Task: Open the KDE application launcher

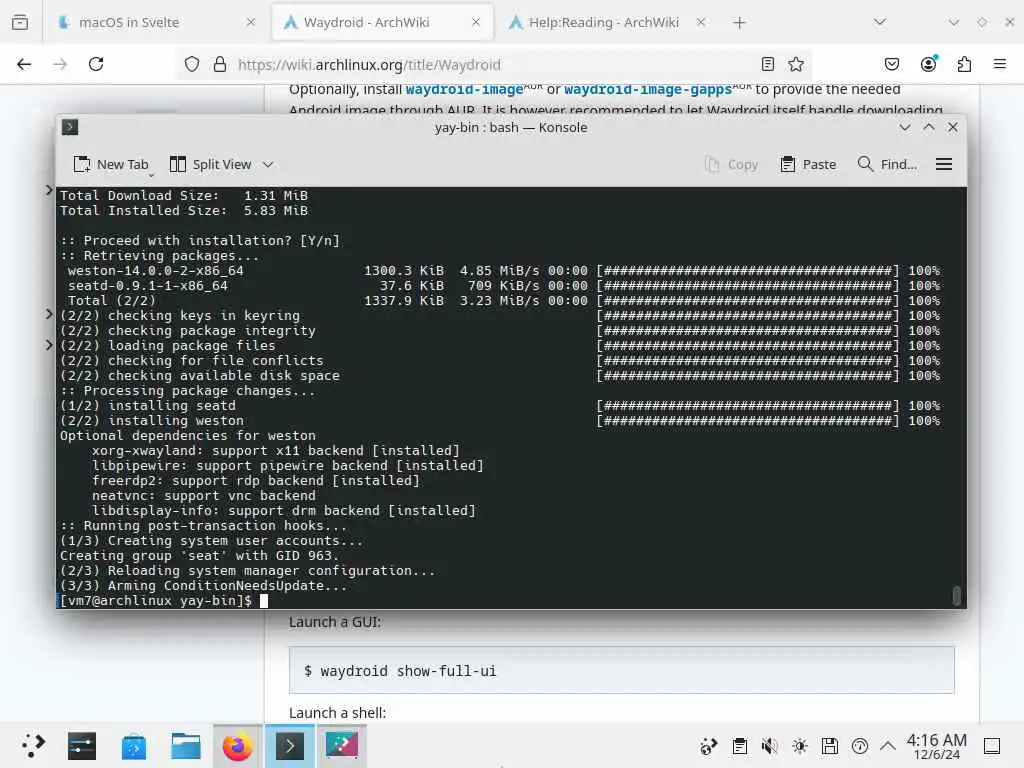Action: tap(32, 746)
